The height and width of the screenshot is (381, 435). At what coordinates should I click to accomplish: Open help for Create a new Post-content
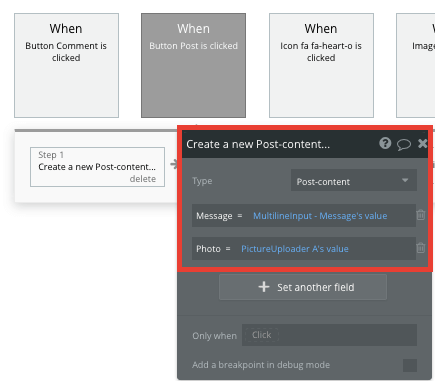point(385,143)
